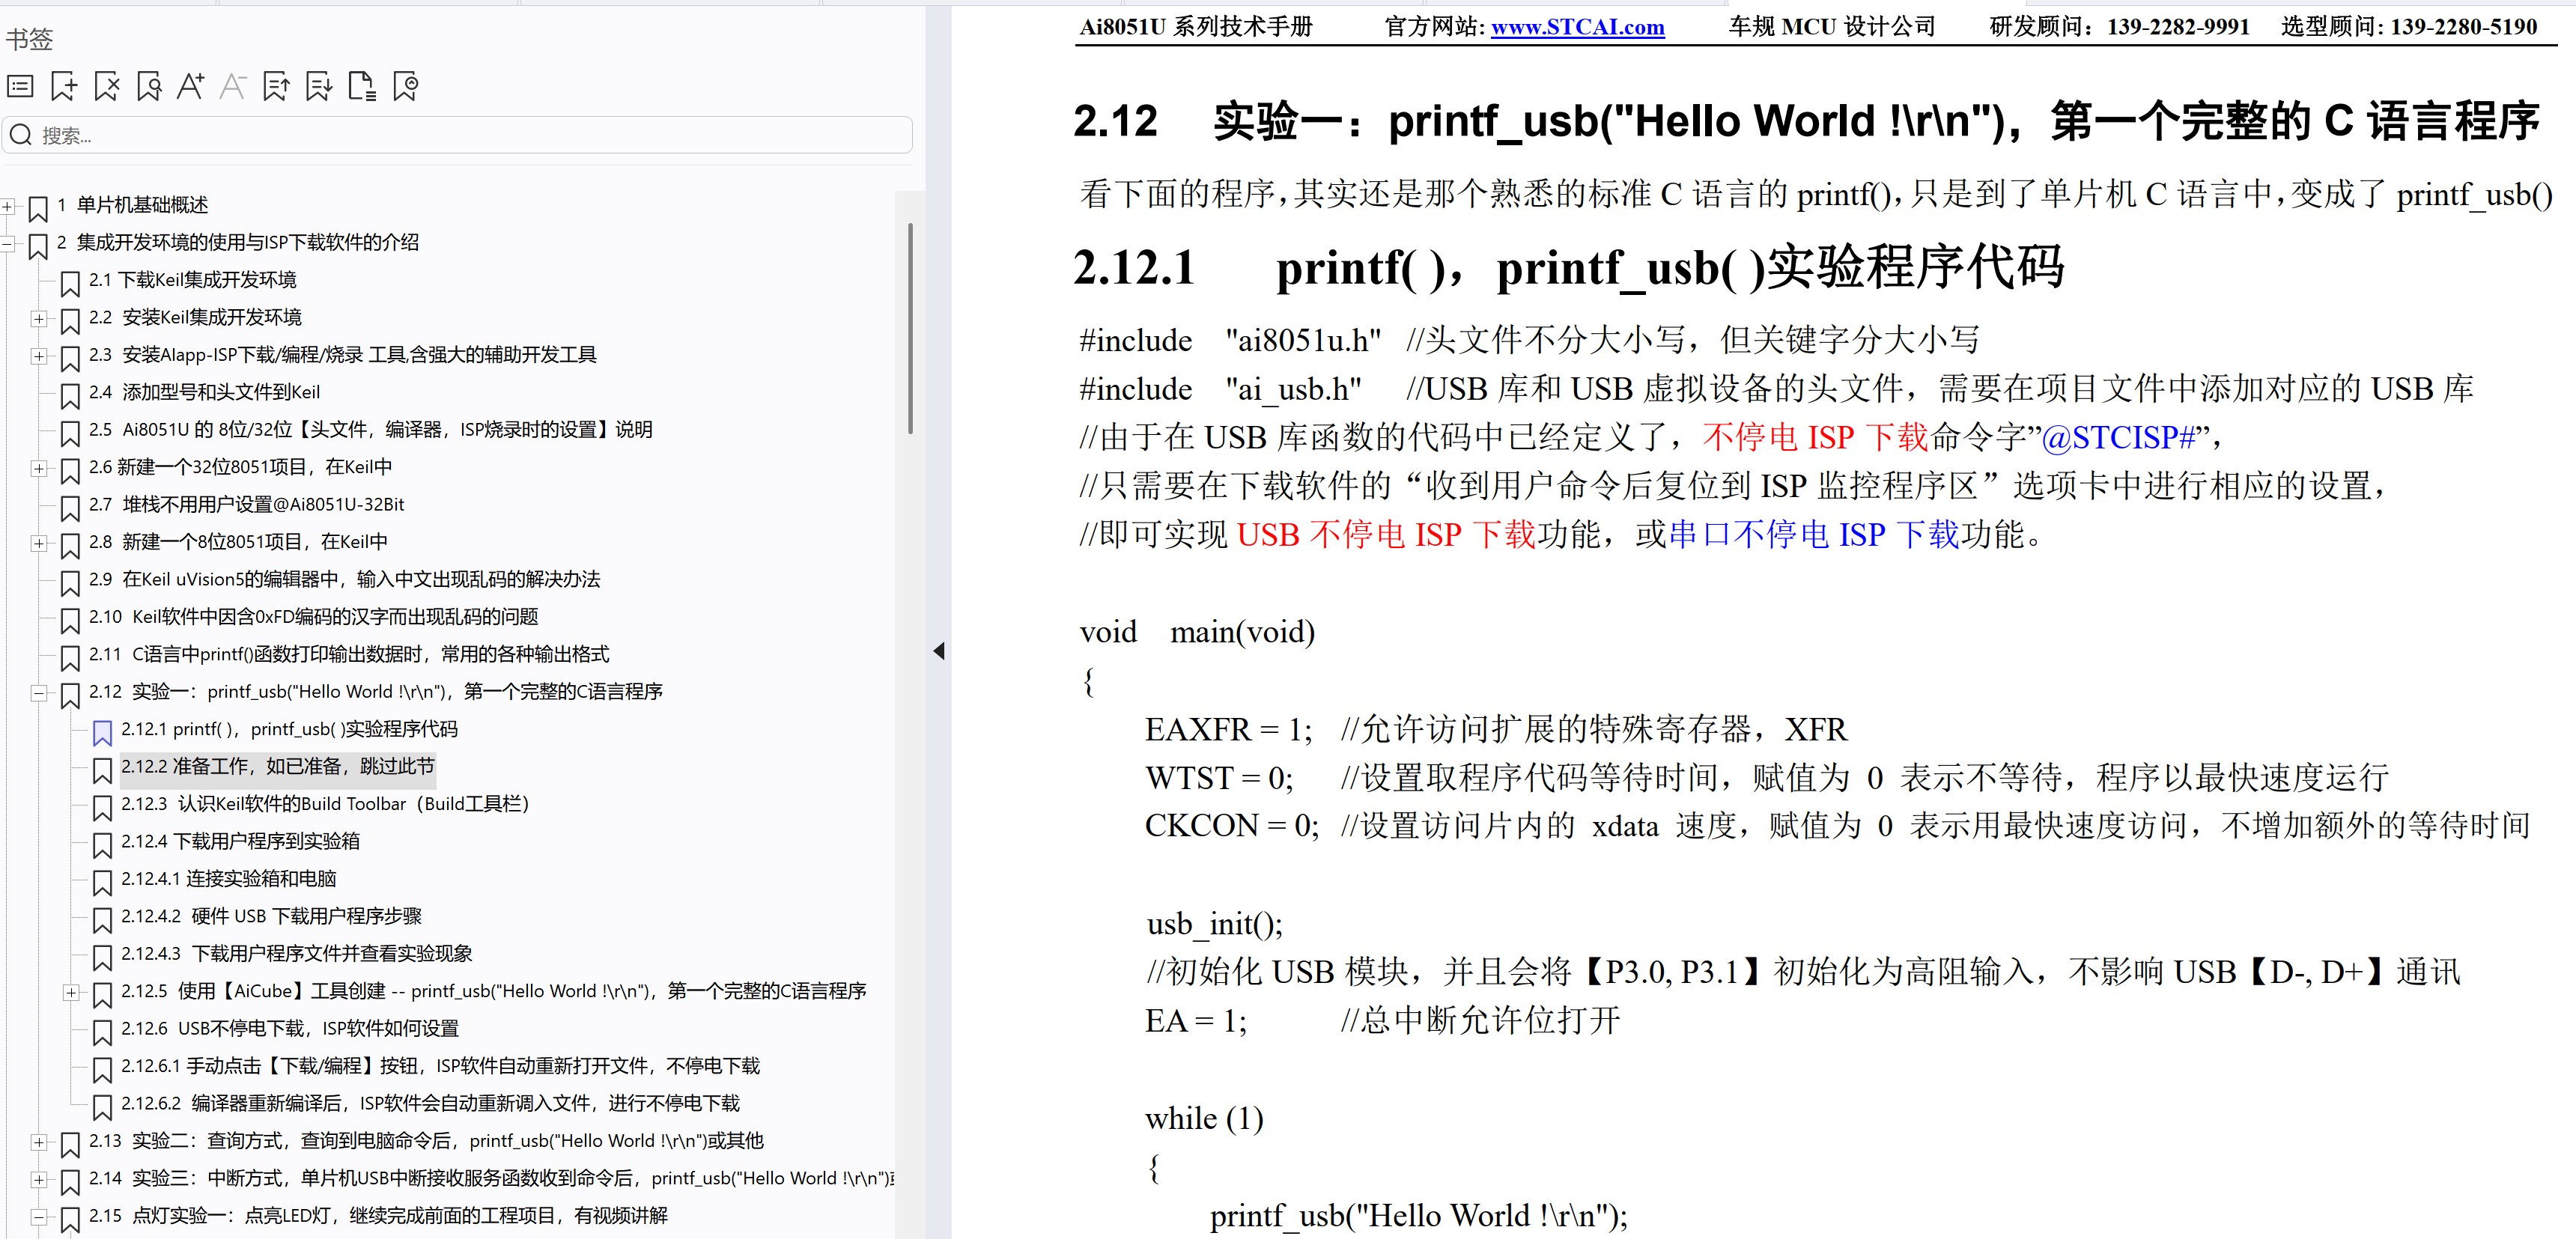This screenshot has width=2576, height=1239.
Task: Click the #include "ai_usb.h" code line
Action: tap(1776, 388)
